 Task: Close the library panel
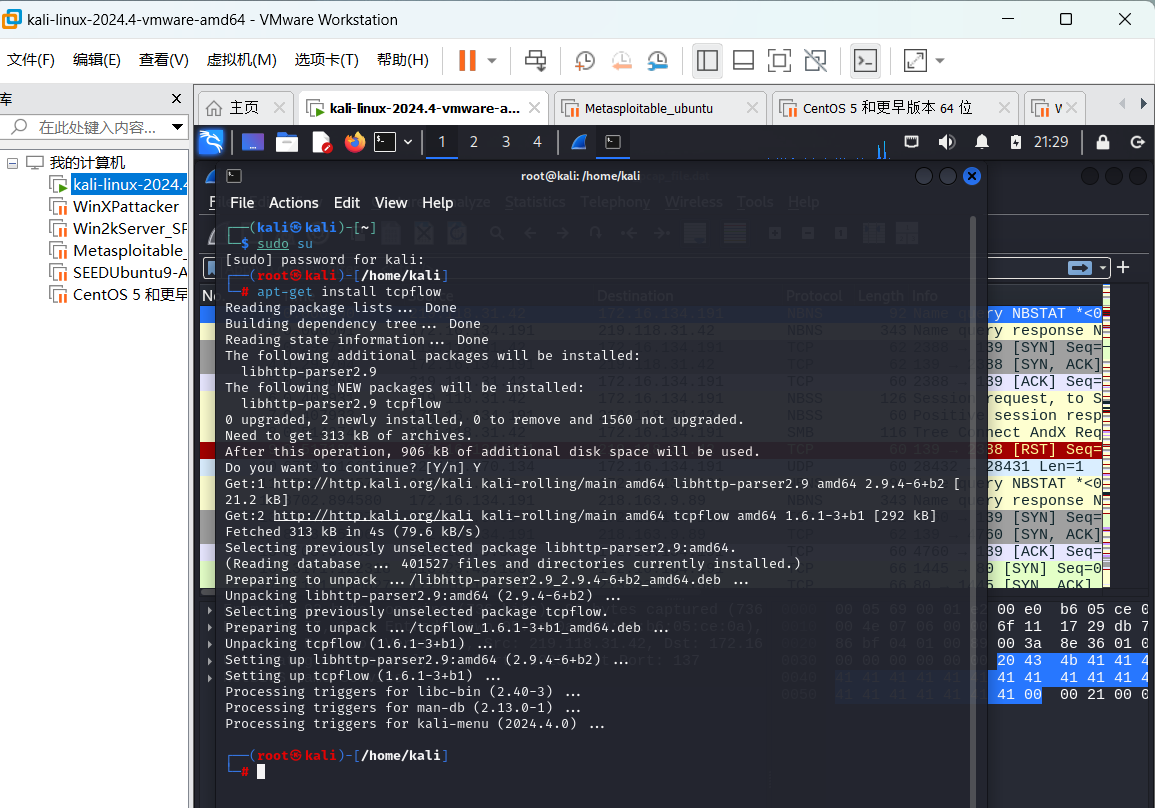tap(176, 99)
